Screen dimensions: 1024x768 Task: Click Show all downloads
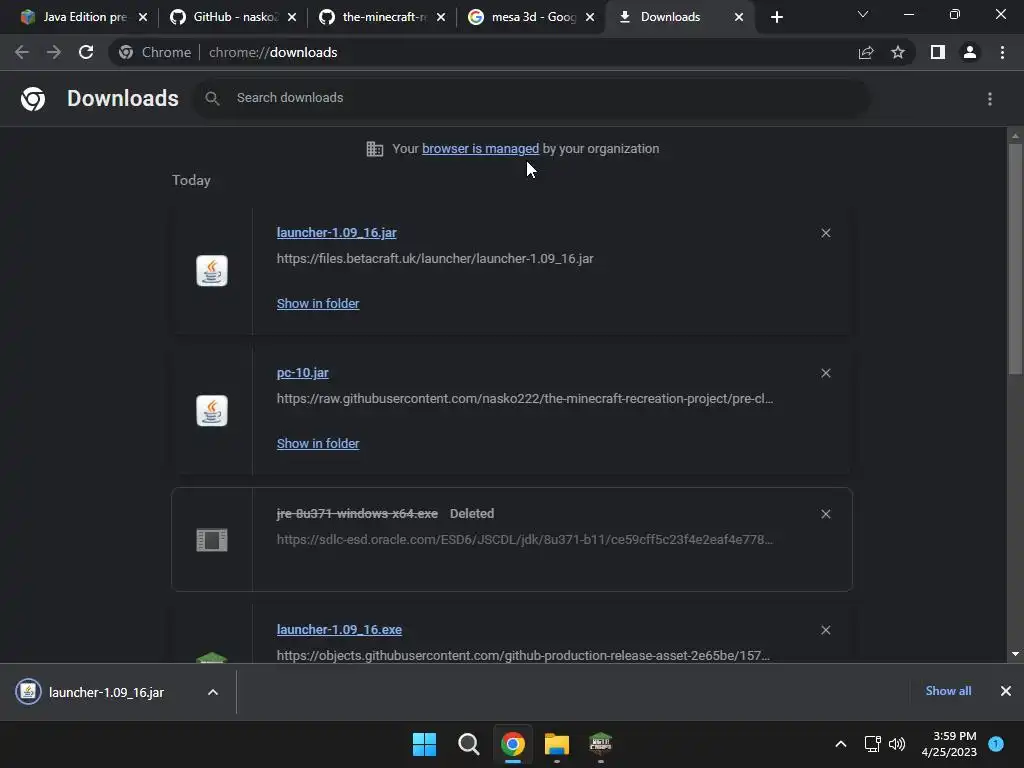tap(948, 691)
